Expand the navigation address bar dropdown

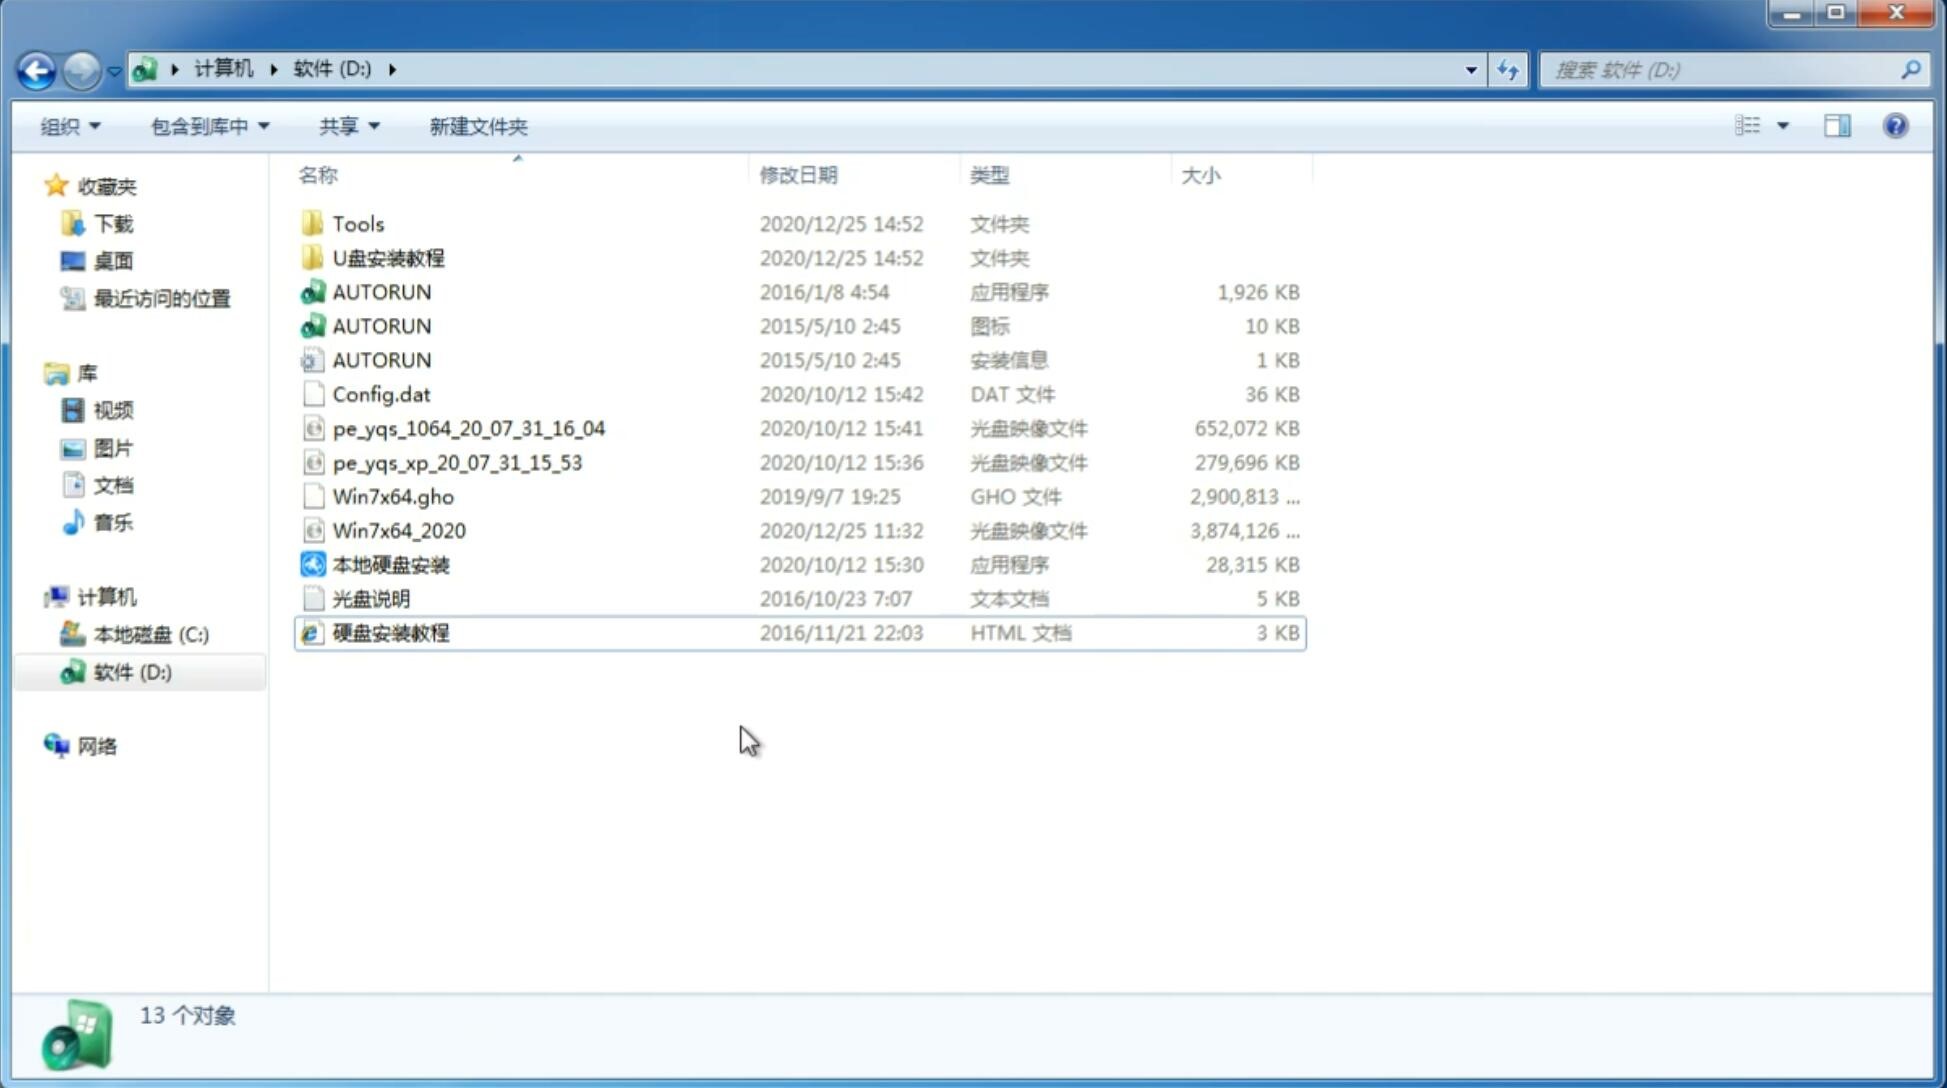coord(1471,68)
